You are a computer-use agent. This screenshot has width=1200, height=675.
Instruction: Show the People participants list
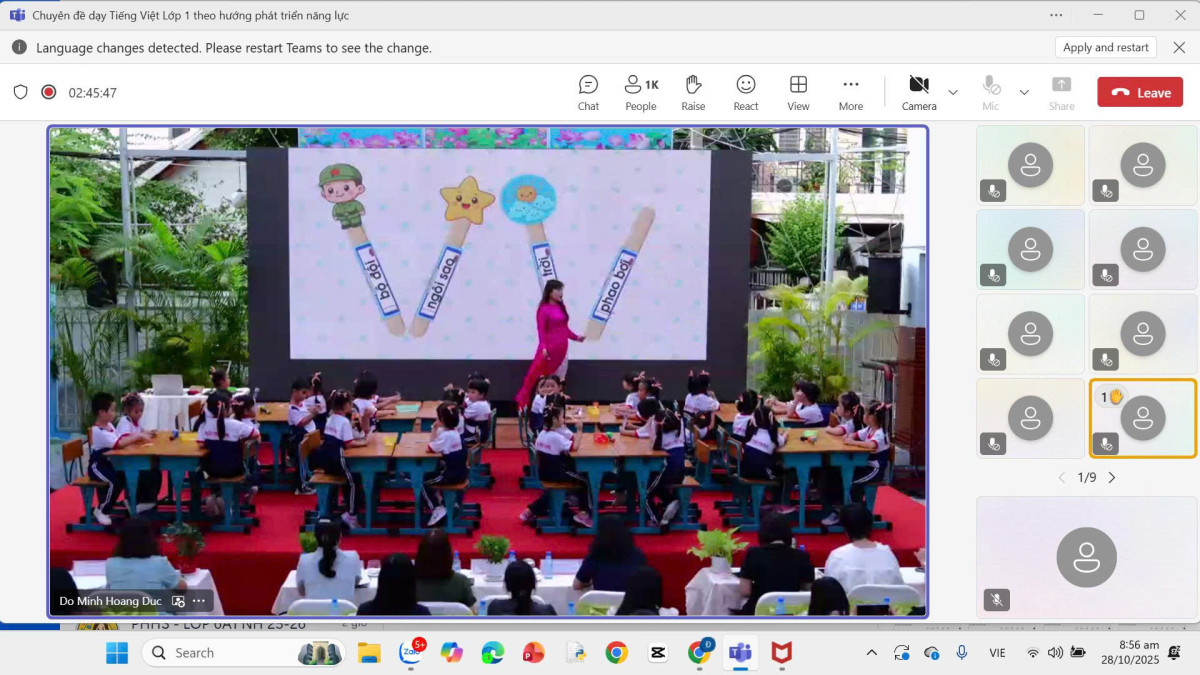click(x=641, y=92)
